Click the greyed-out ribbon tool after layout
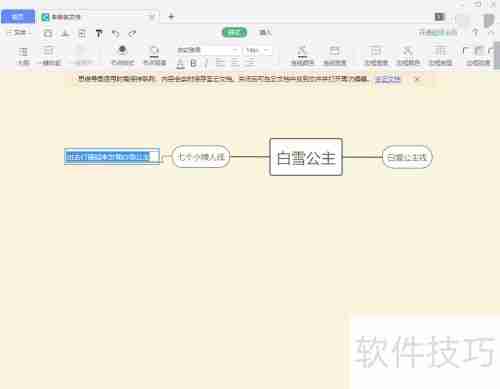The width and height of the screenshot is (500, 389). pos(81,56)
